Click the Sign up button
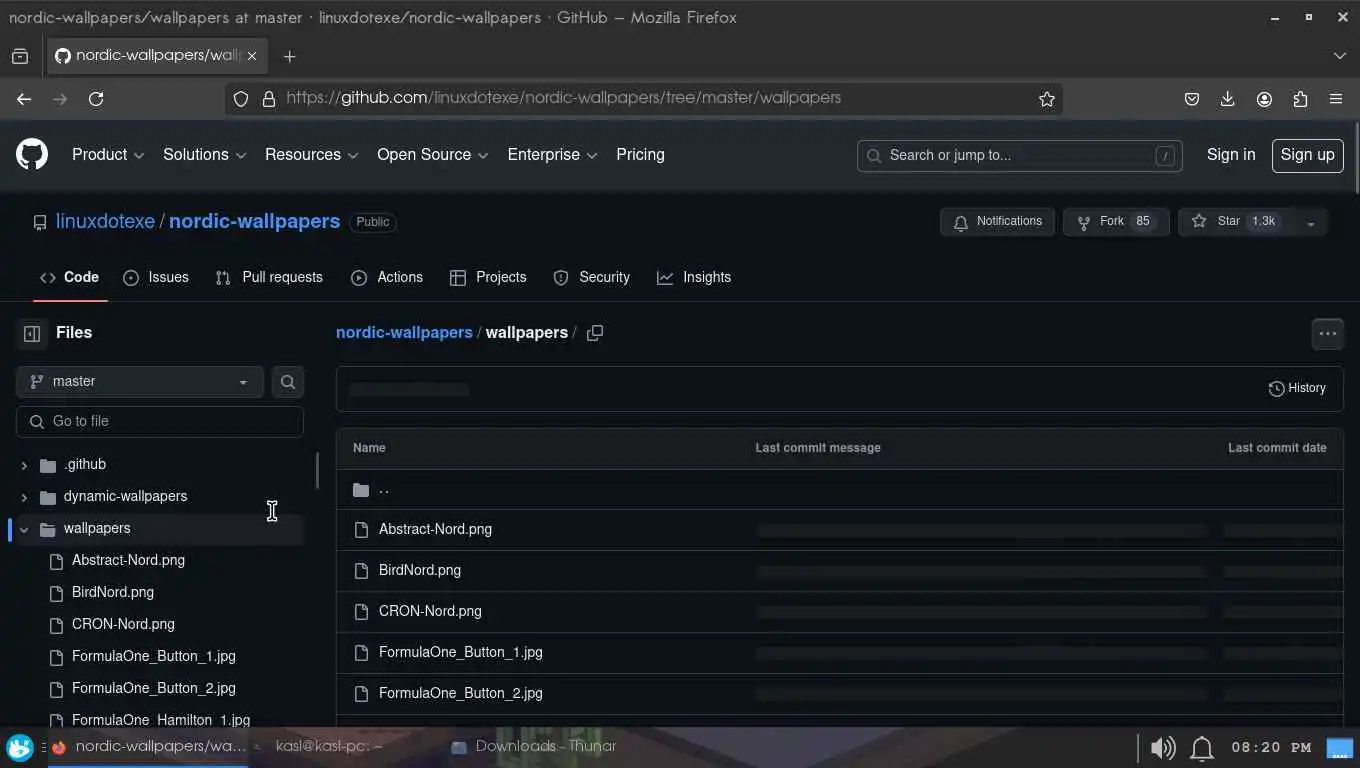The width and height of the screenshot is (1360, 768). point(1307,155)
